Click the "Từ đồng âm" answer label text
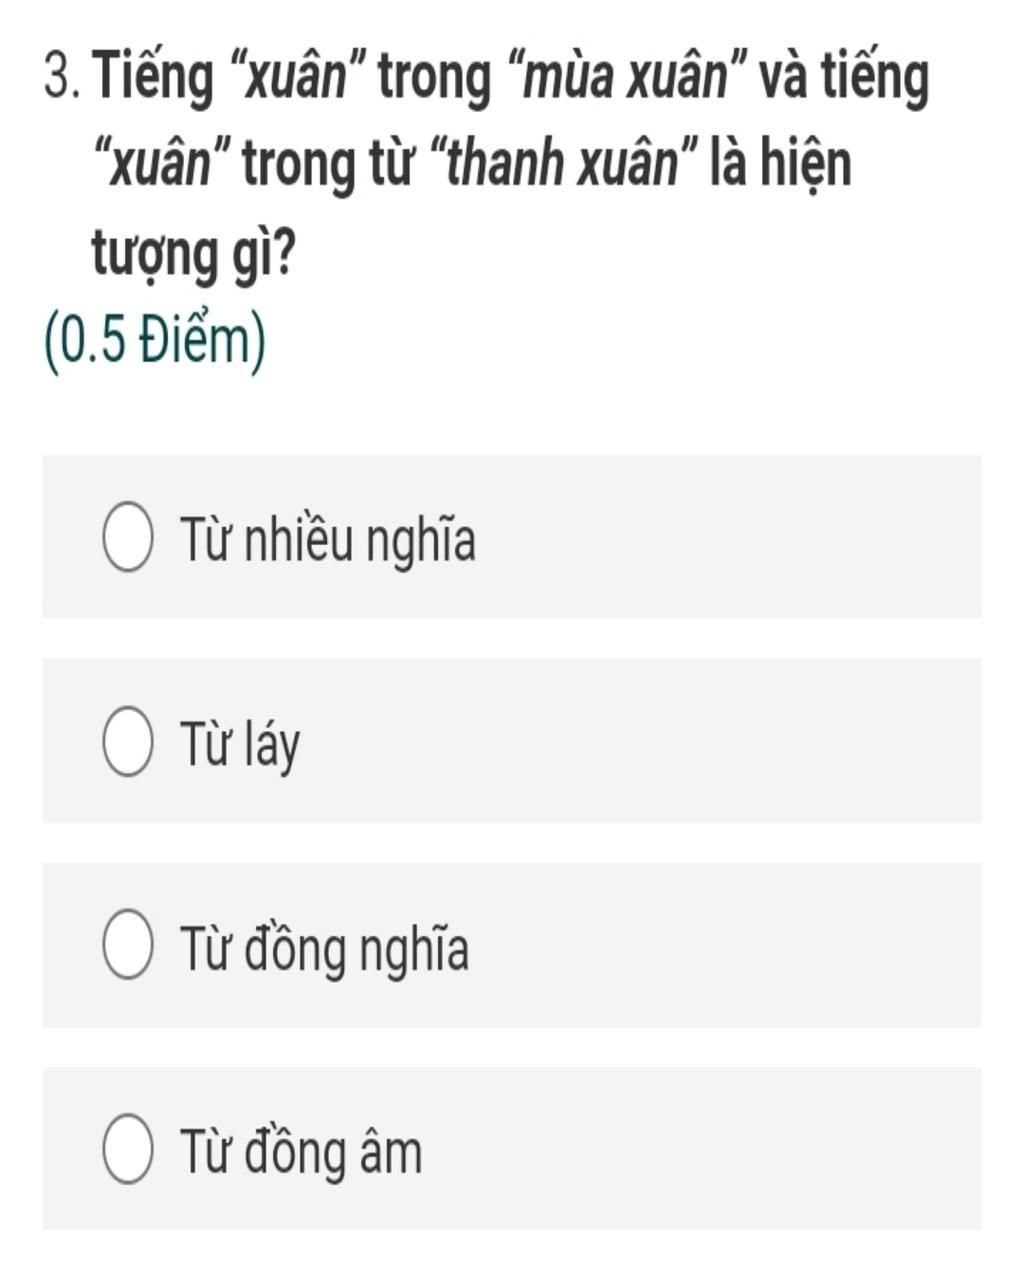This screenshot has height=1280, width=1024. [x=301, y=1151]
